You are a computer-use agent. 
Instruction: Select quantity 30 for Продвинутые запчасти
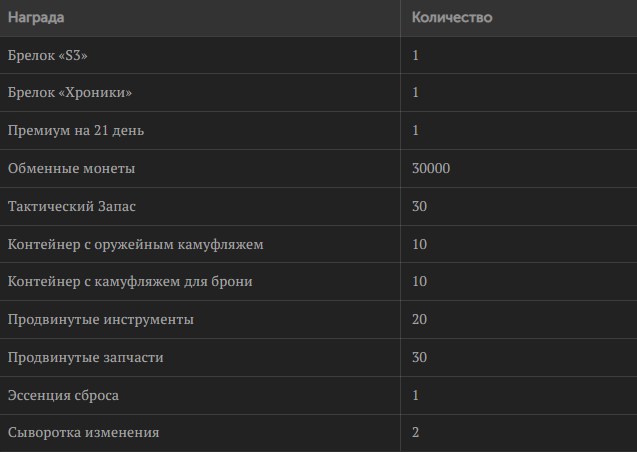point(519,357)
